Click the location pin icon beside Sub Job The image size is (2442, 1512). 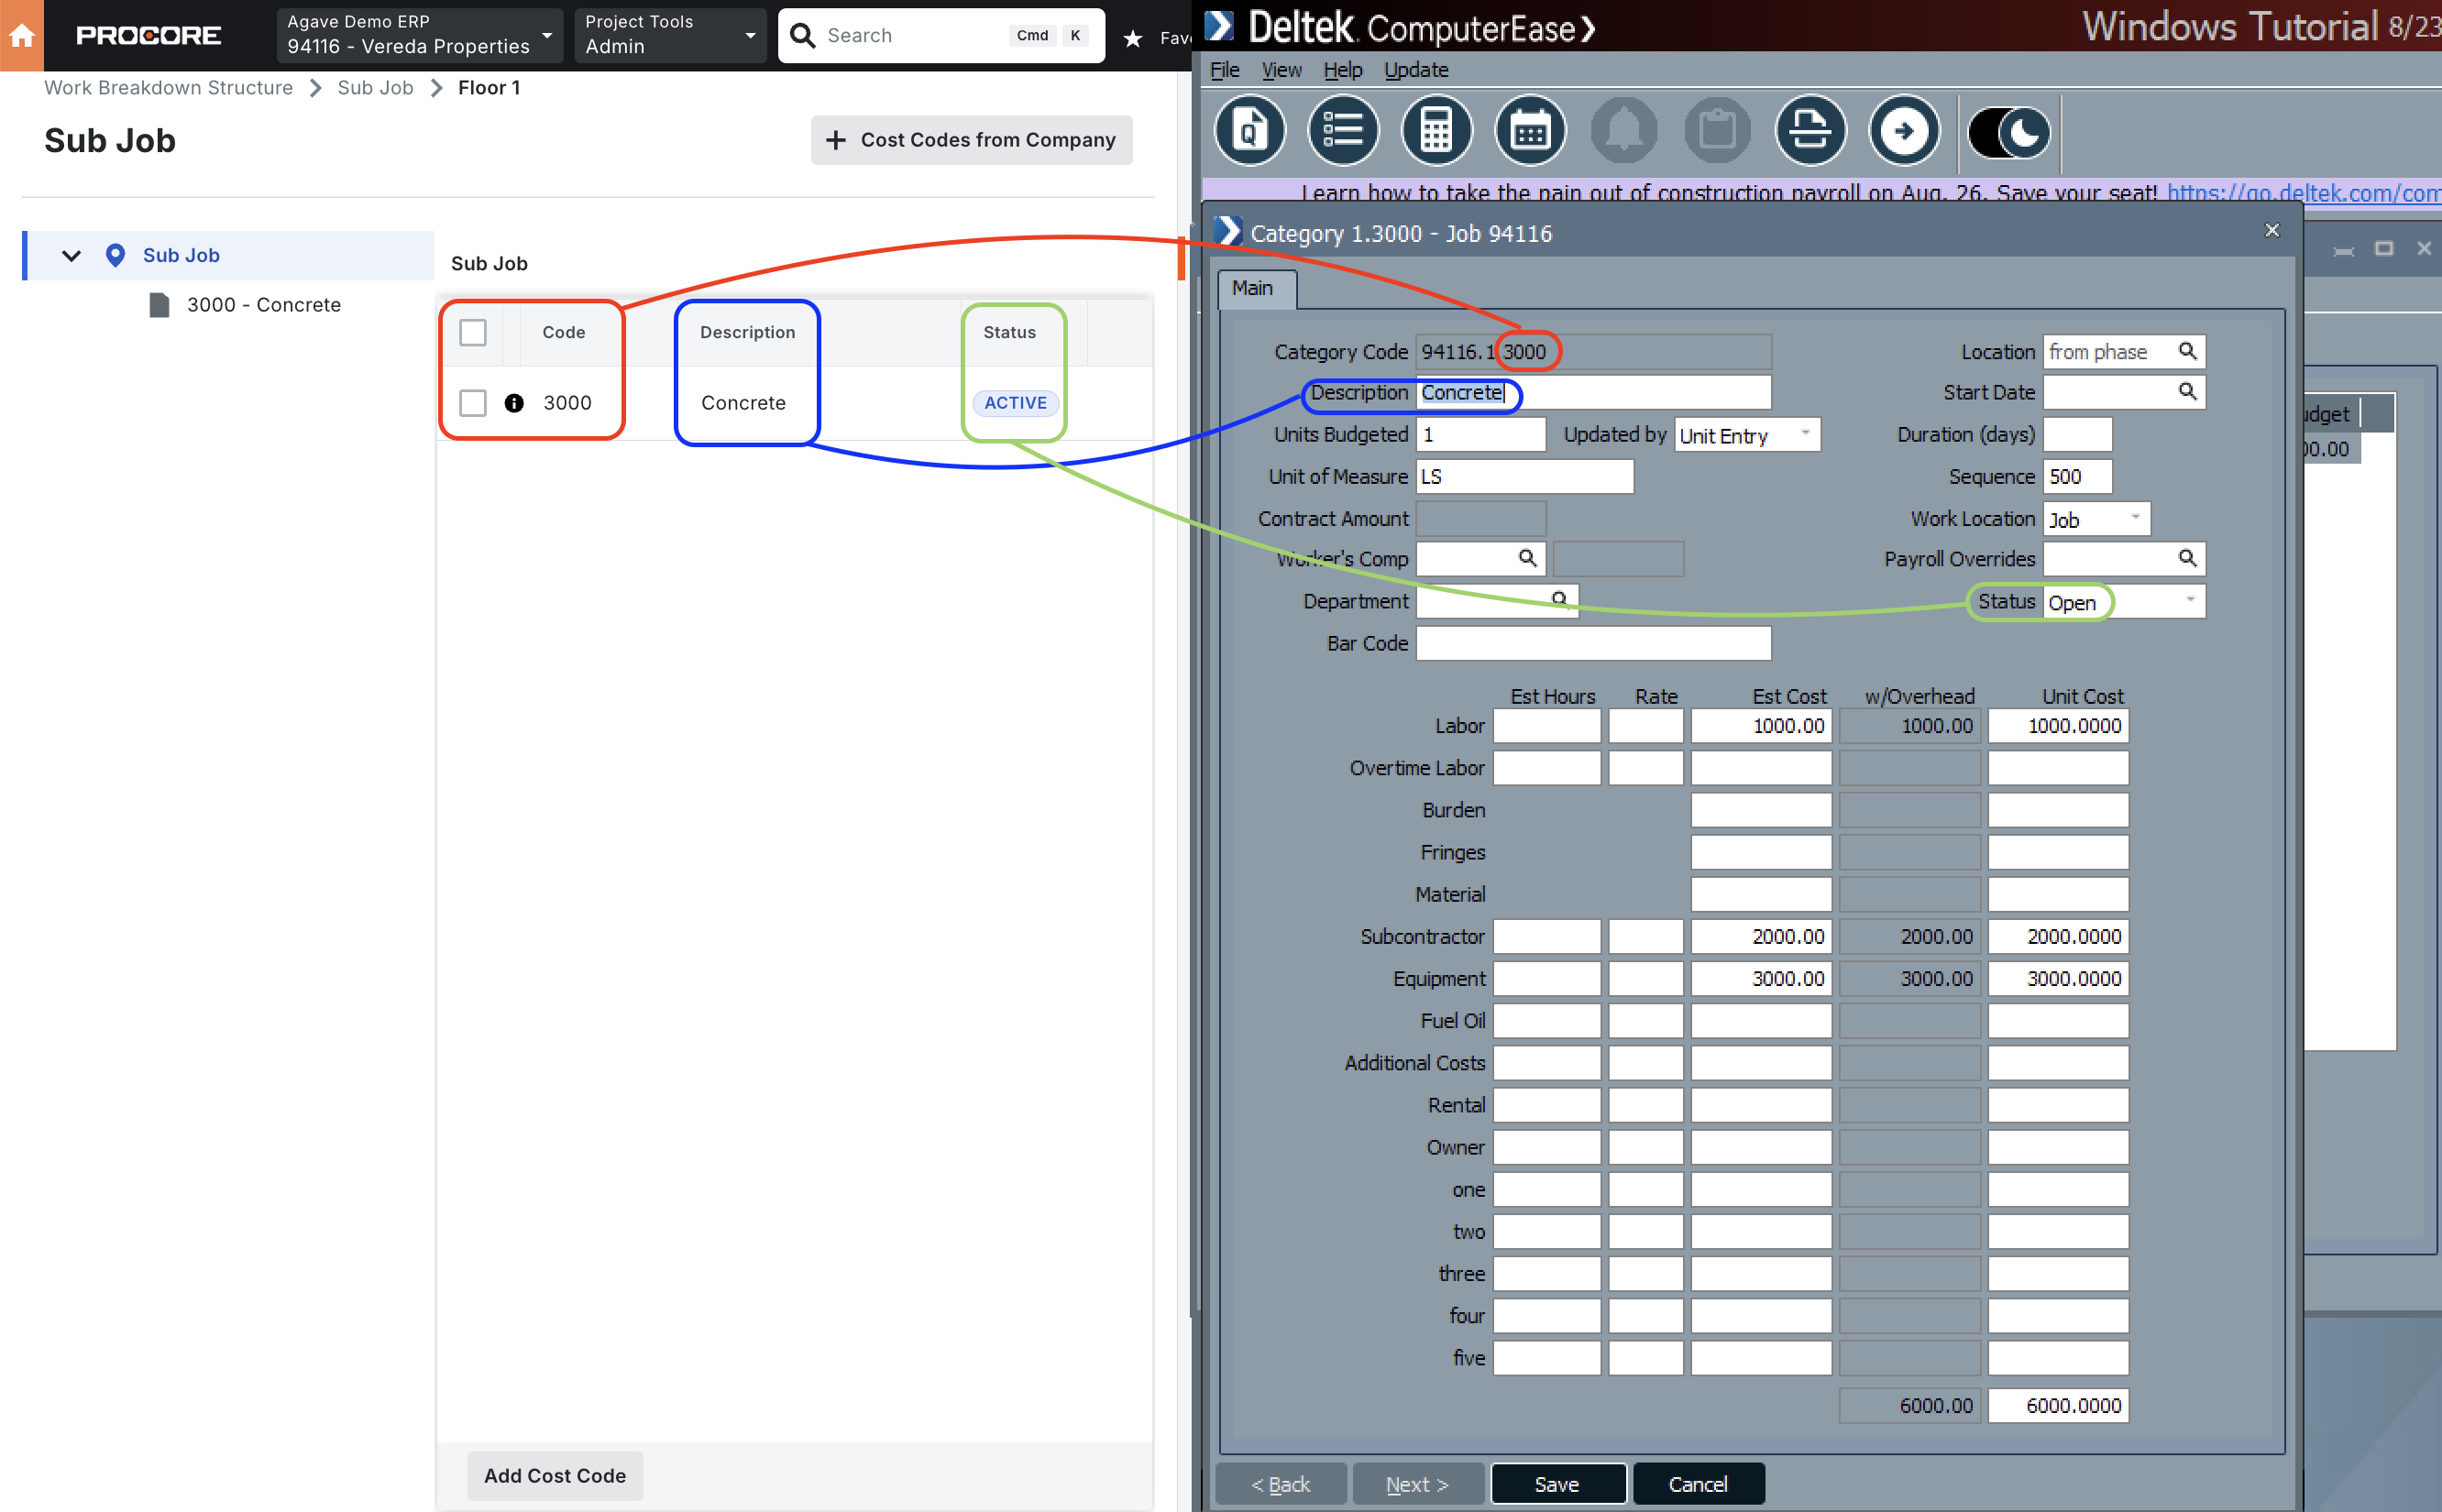click(115, 255)
